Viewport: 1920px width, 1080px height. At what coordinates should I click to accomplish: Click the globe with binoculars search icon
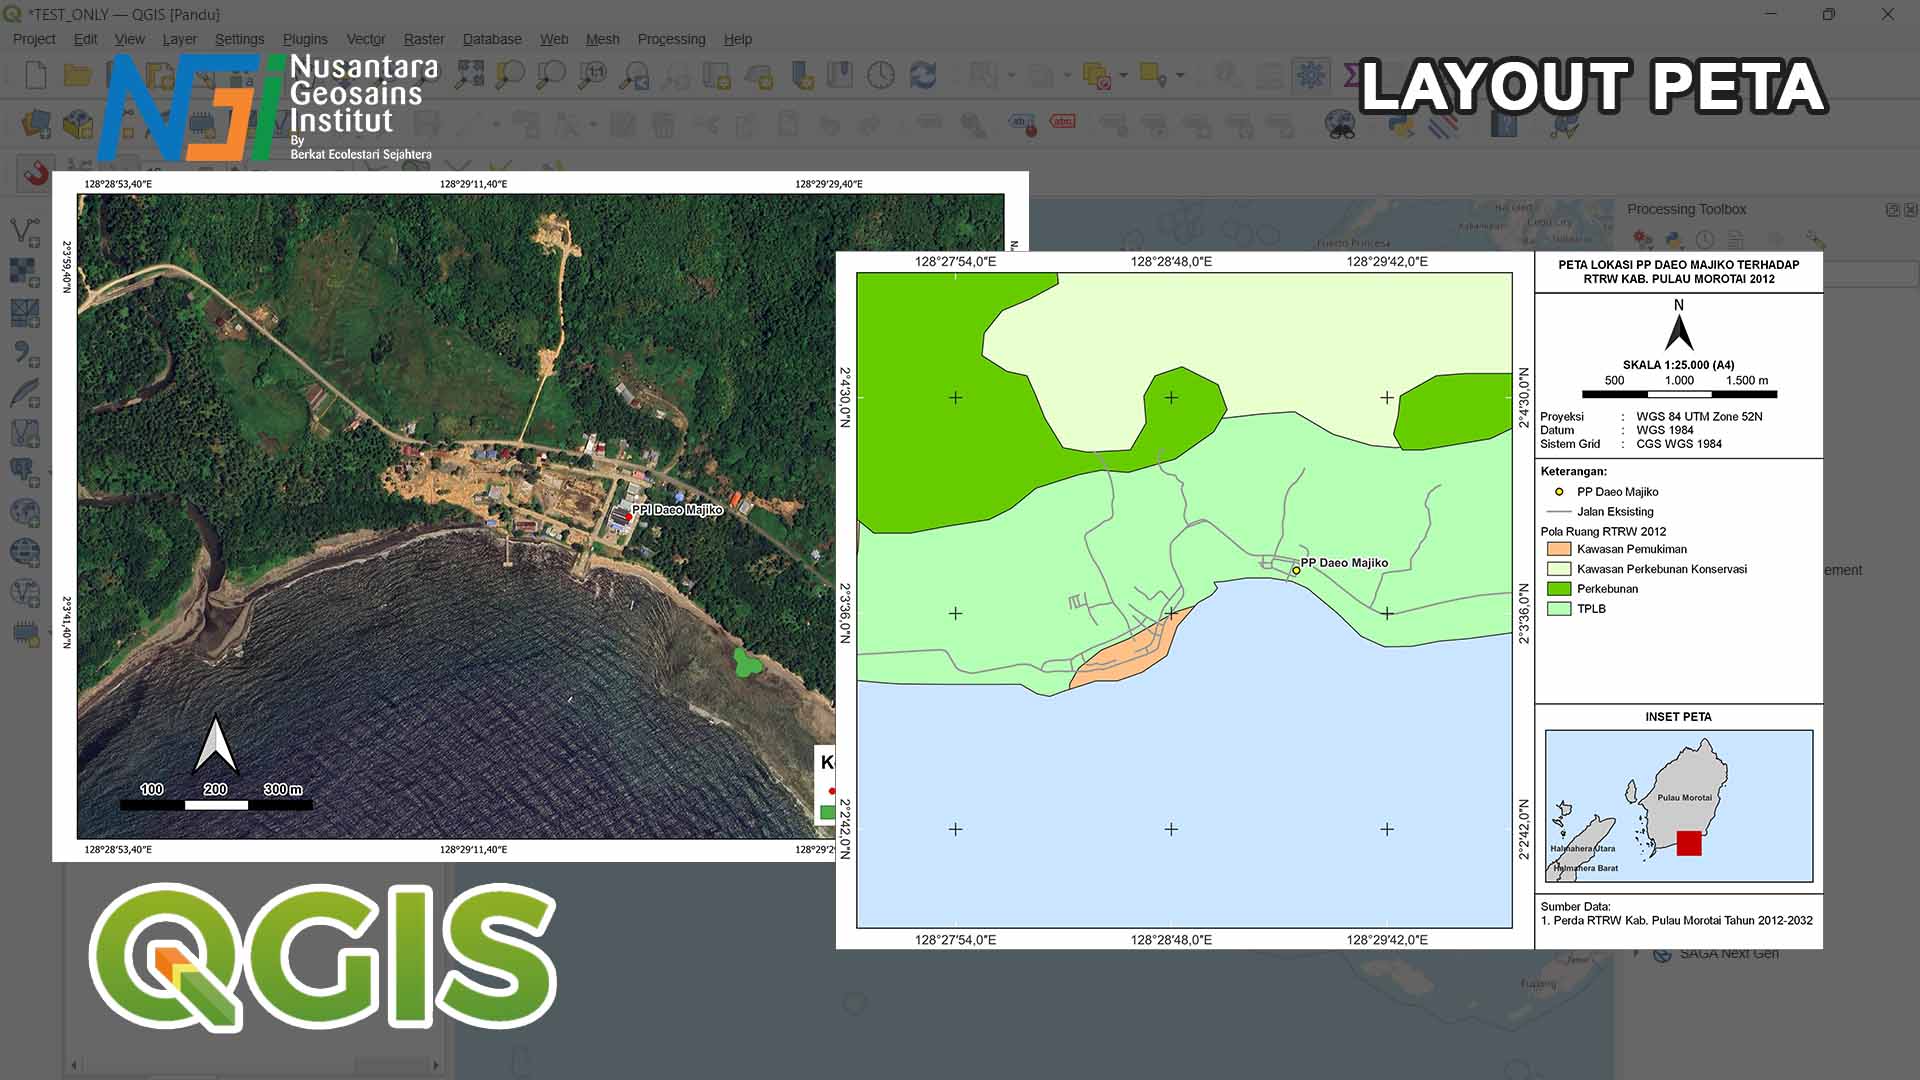[1339, 125]
